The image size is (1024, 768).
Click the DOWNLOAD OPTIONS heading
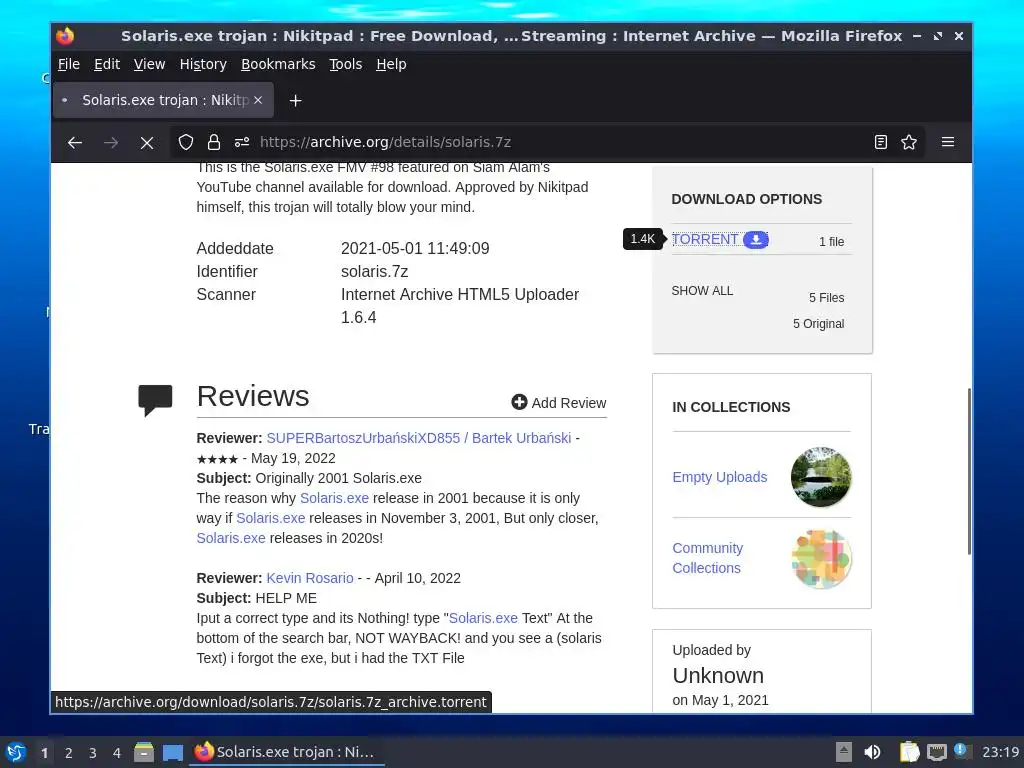[746, 199]
